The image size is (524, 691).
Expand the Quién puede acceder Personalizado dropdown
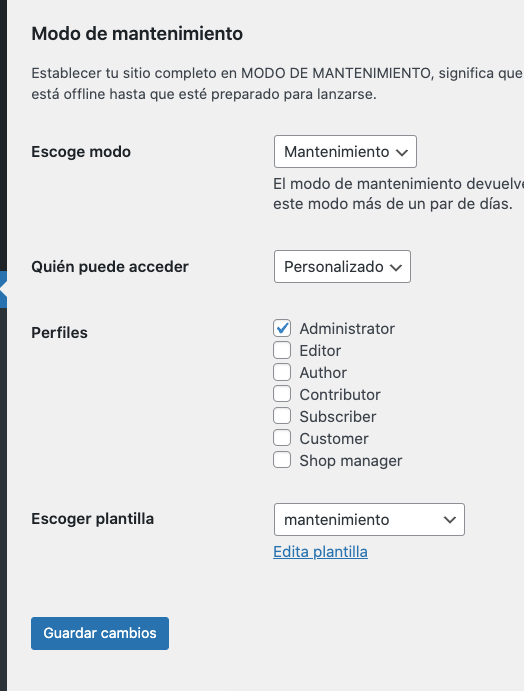point(342,267)
